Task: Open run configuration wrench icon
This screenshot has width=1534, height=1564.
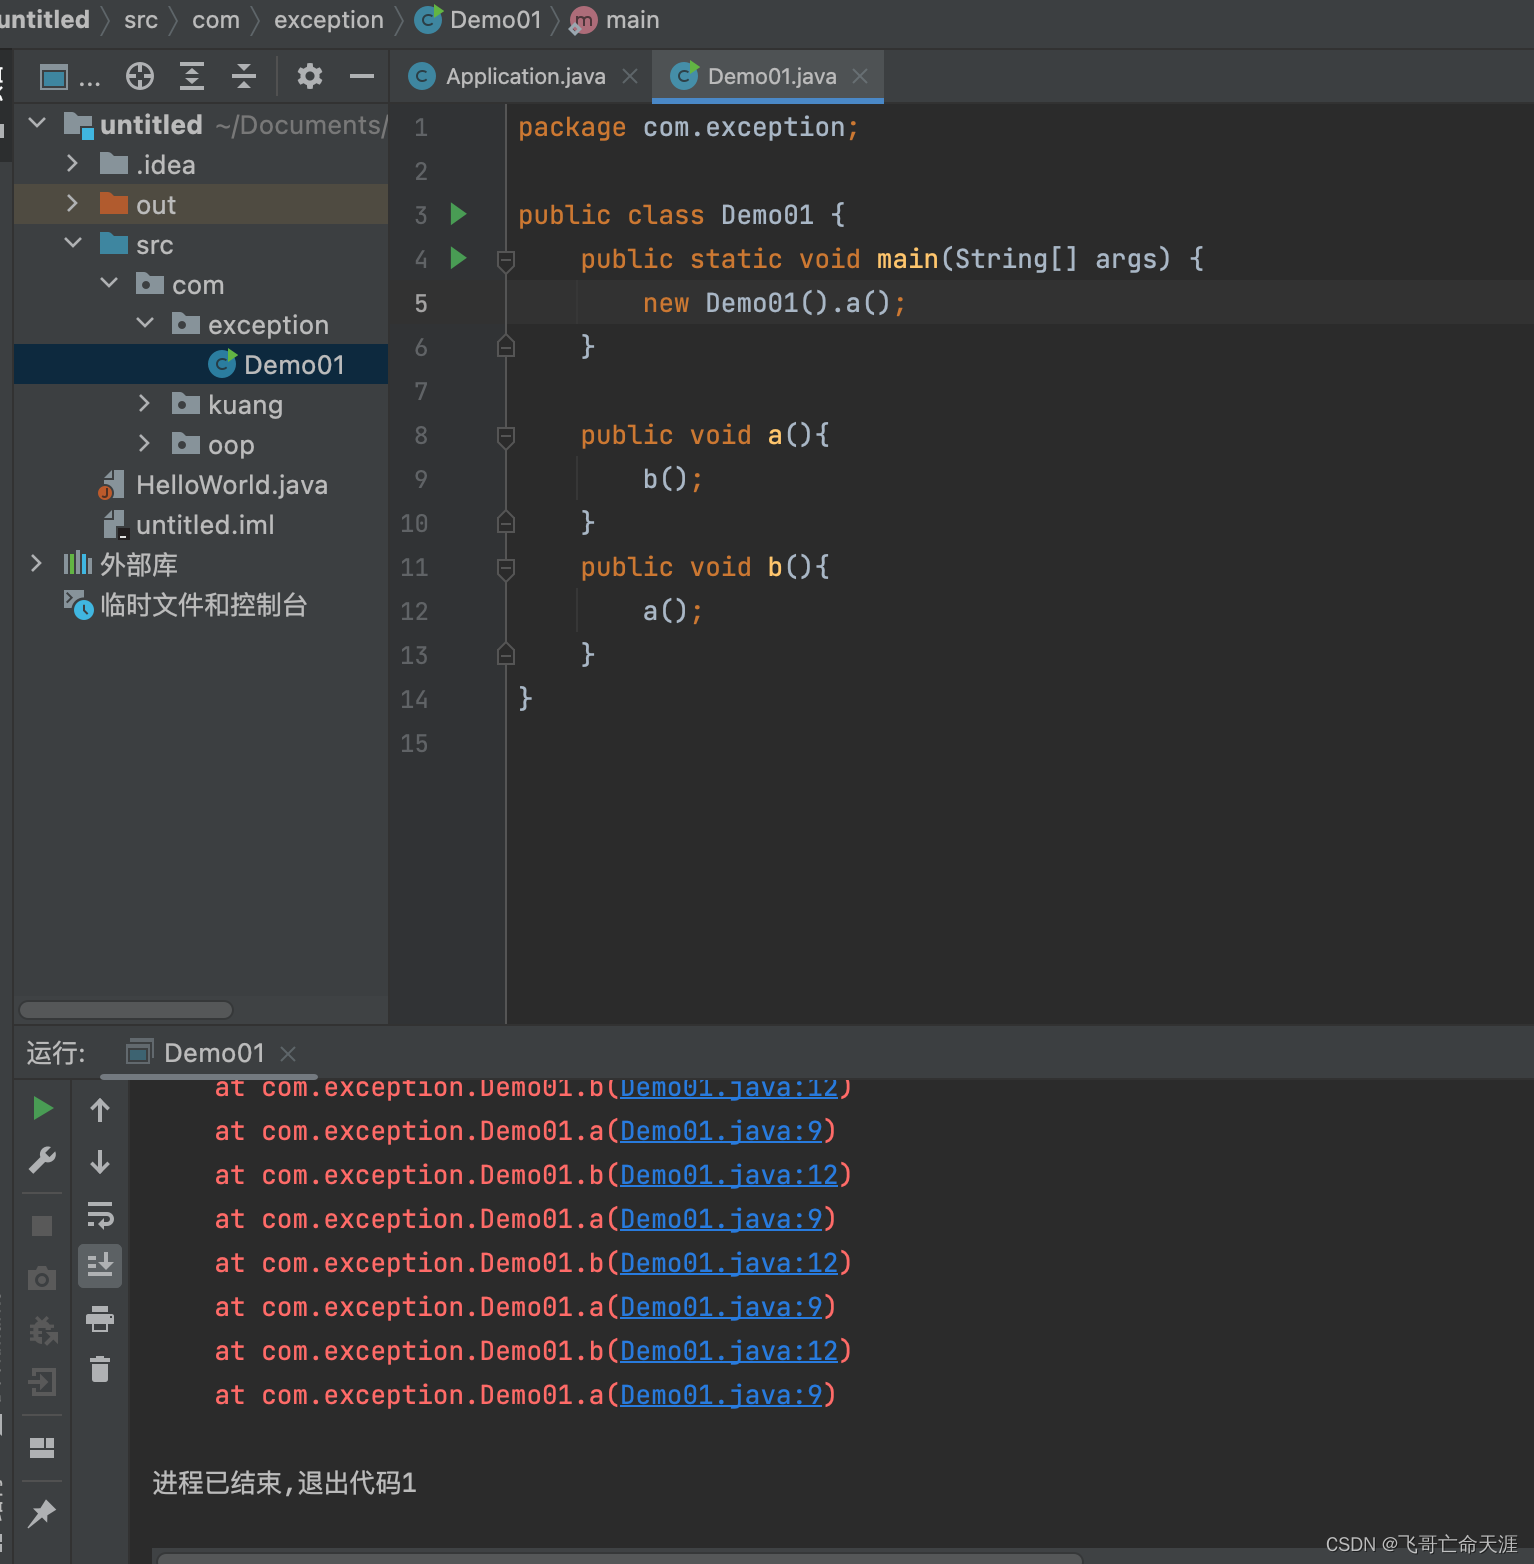Action: point(42,1160)
